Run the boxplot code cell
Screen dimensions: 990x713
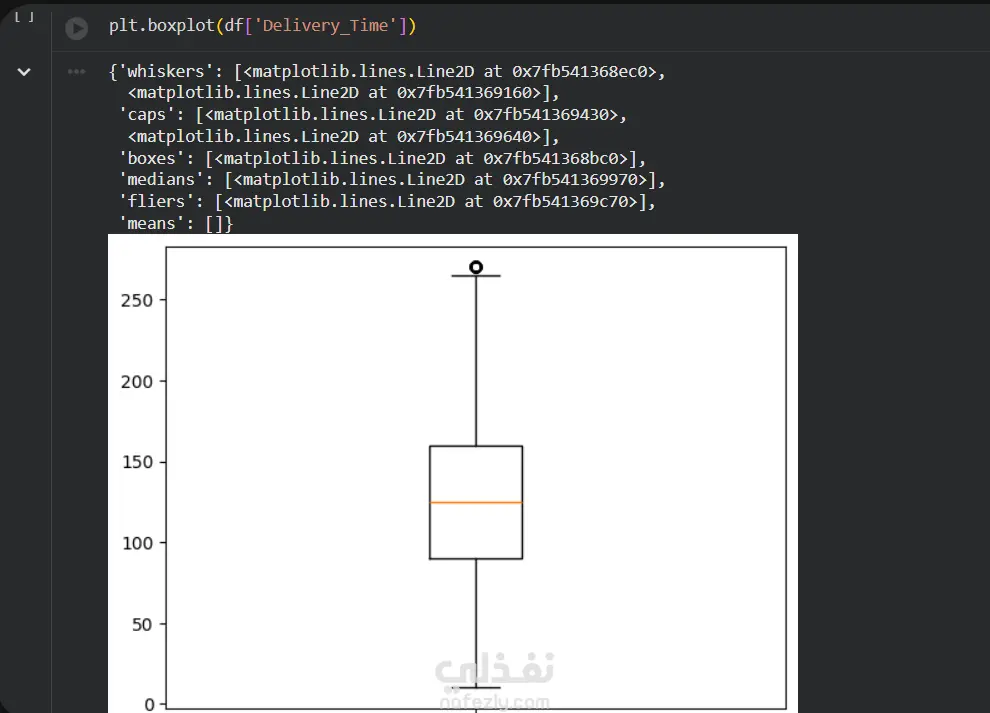click(x=76, y=28)
